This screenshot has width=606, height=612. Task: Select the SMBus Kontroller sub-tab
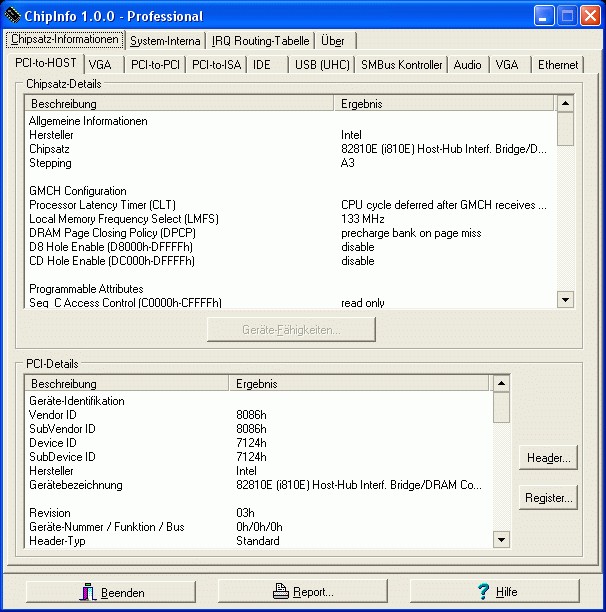(x=402, y=65)
